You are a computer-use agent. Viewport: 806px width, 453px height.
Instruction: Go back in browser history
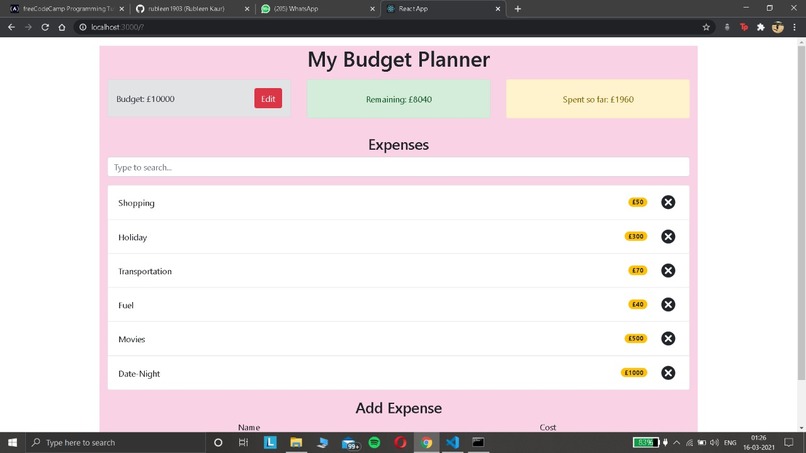[11, 27]
